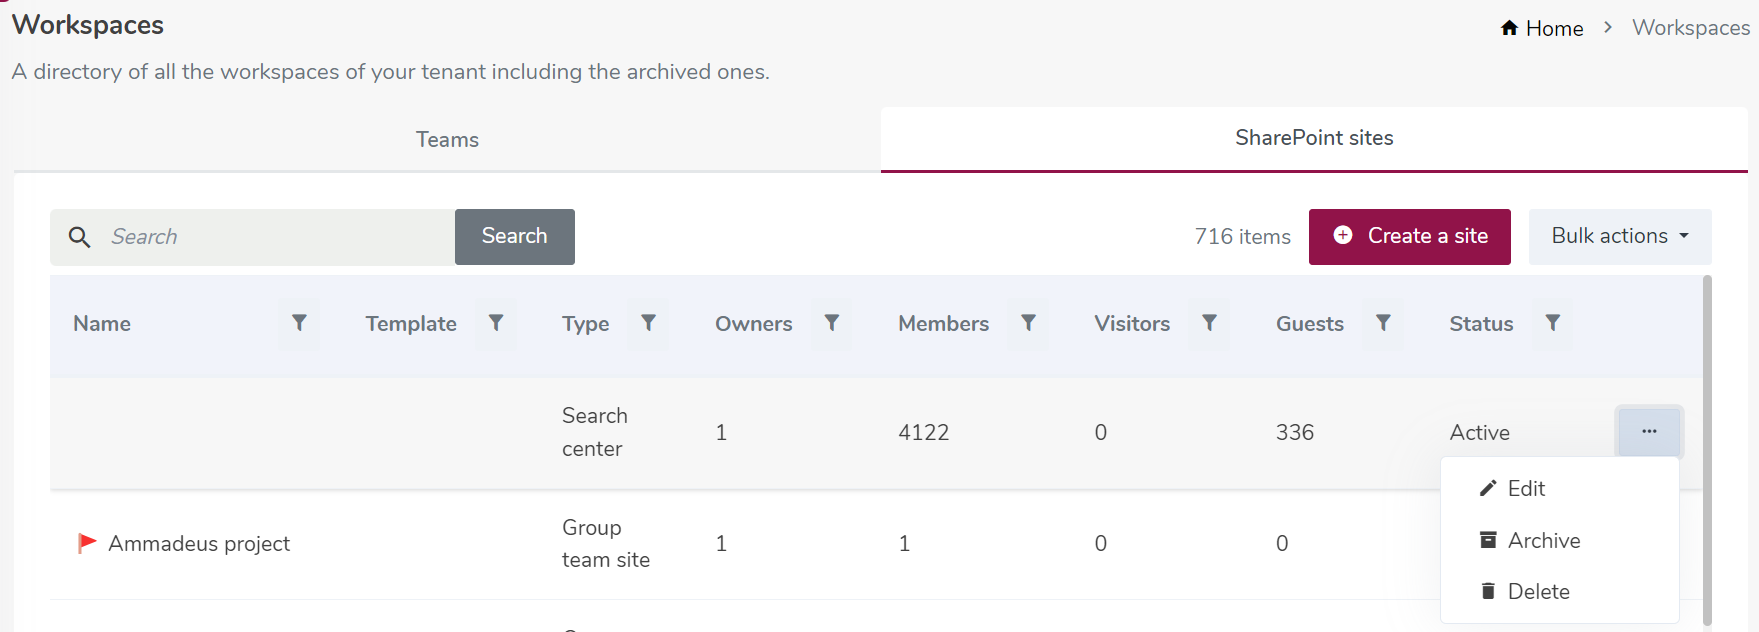Filter the Status column

[1553, 324]
